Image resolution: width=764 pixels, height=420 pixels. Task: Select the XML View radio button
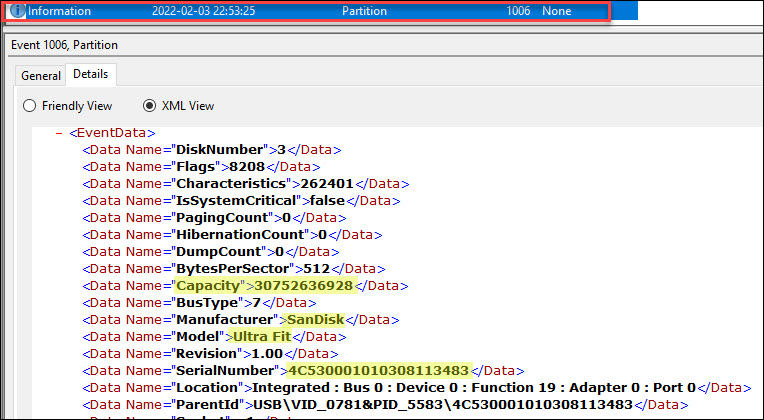tap(151, 106)
